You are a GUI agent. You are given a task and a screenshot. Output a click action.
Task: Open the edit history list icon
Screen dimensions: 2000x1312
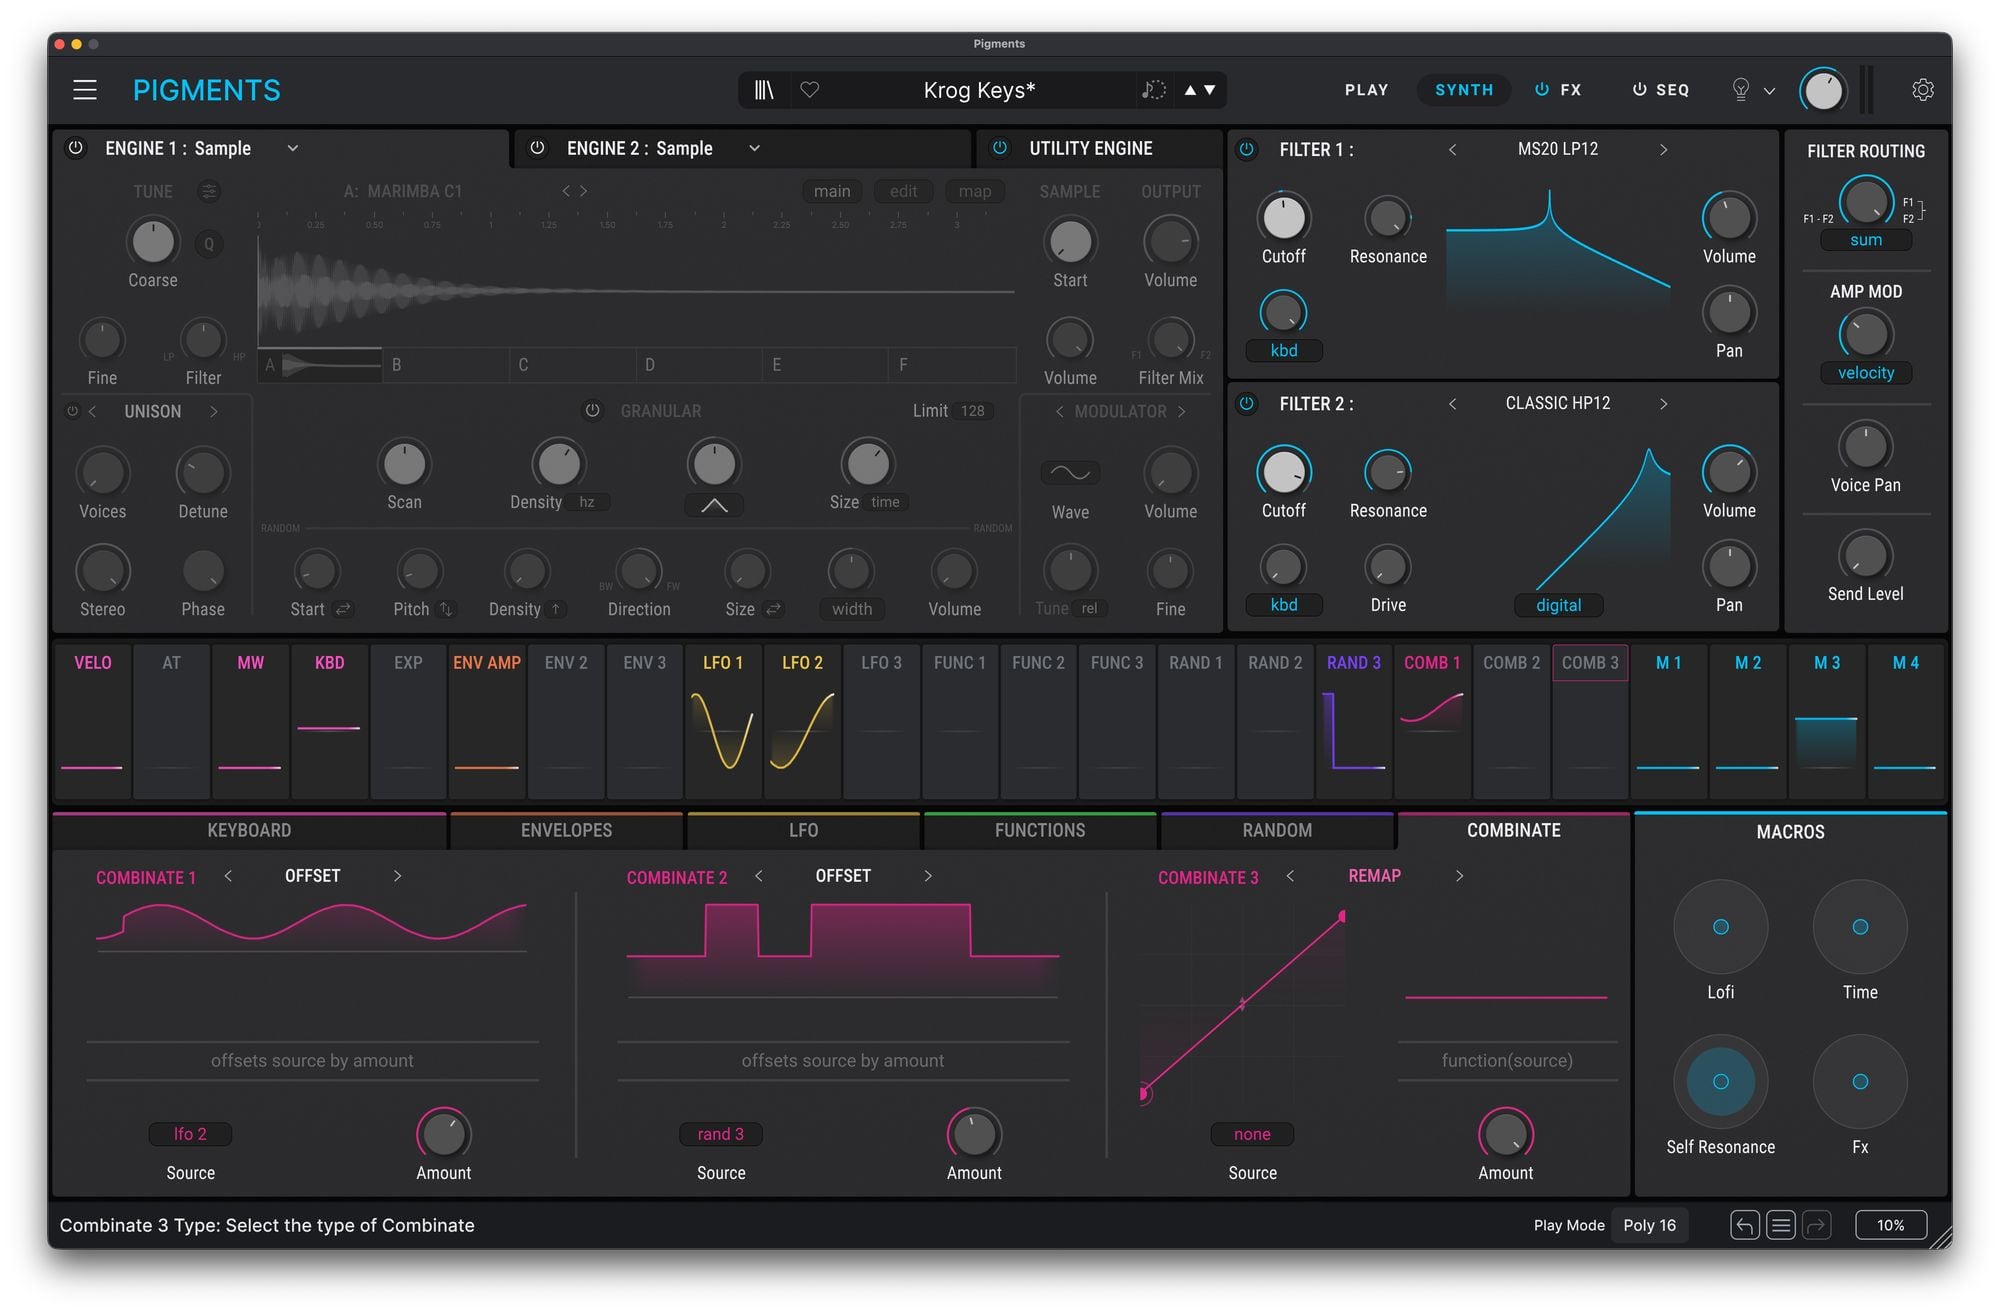point(1781,1225)
